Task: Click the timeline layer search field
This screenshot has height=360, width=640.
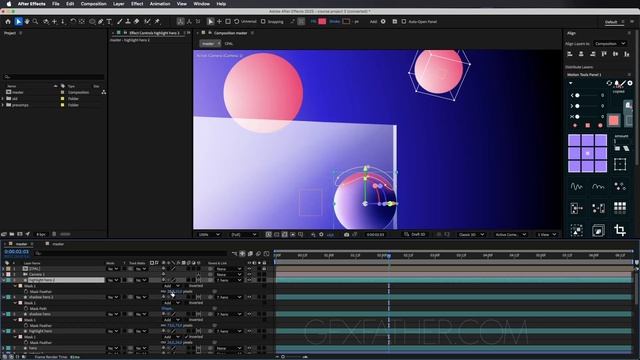Action: [x=131, y=253]
